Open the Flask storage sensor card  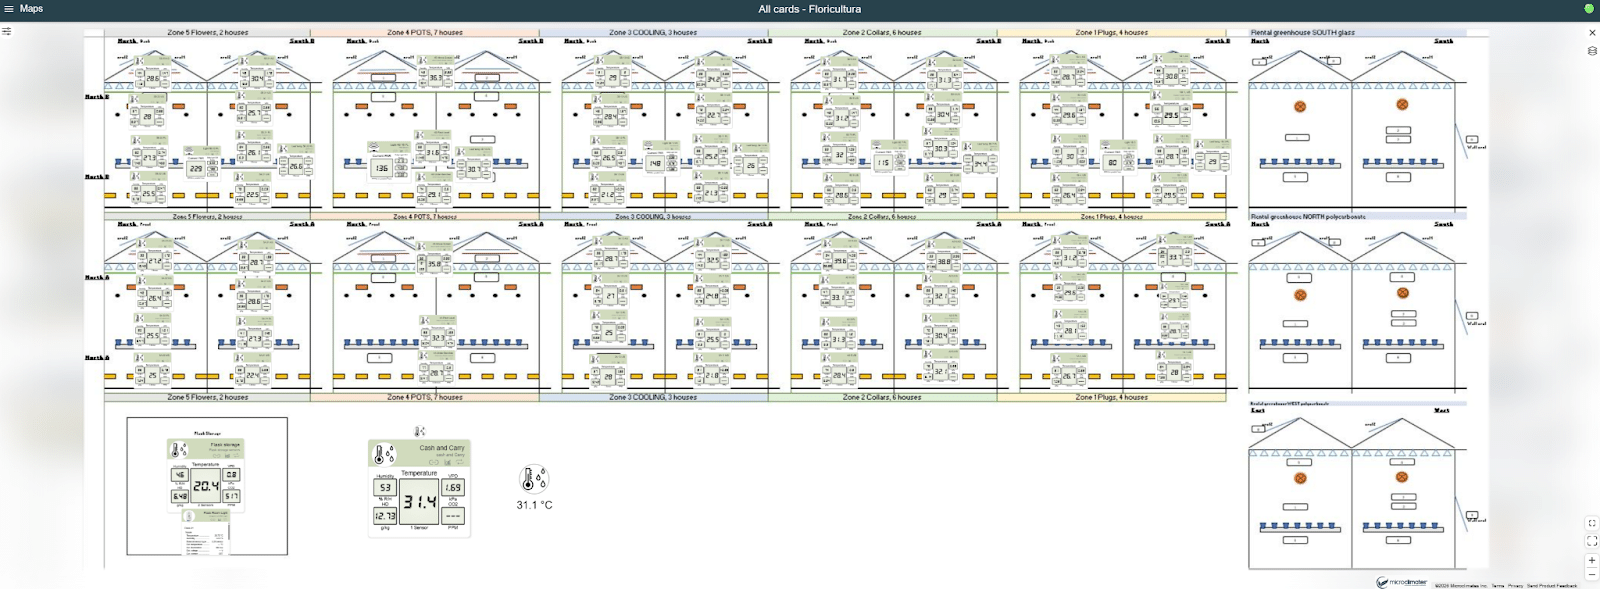click(206, 485)
